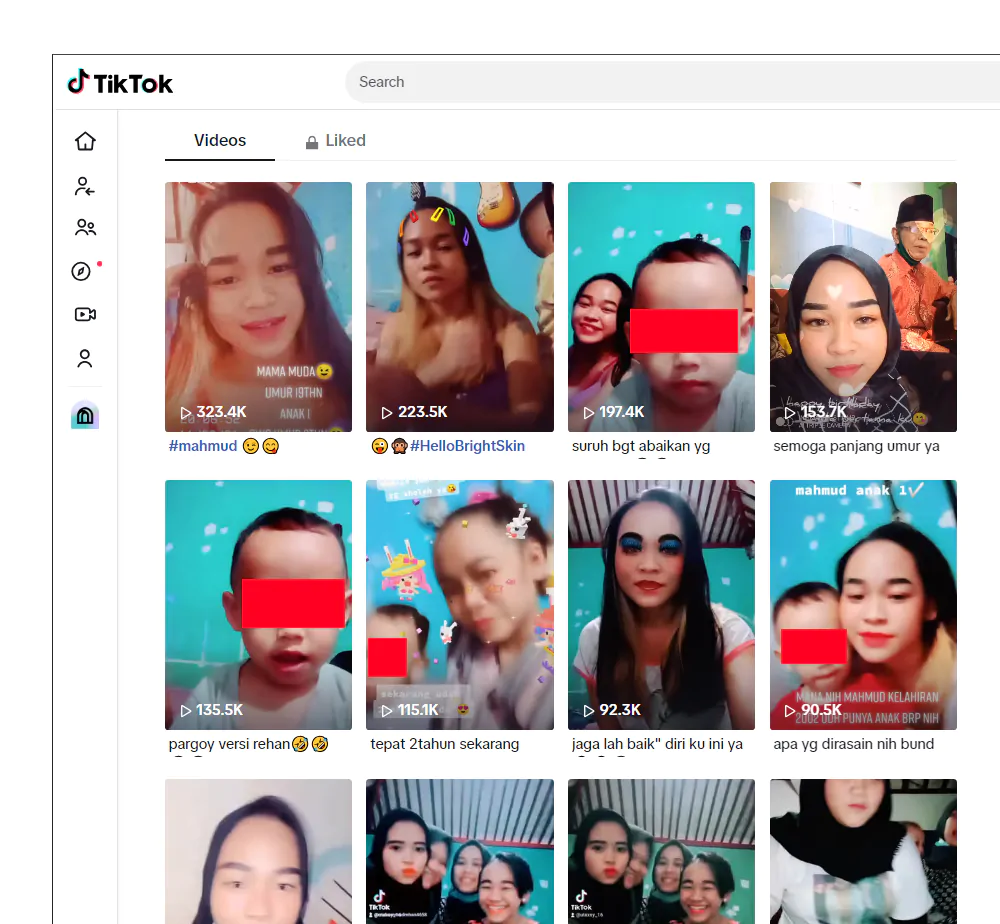
Task: Click the #mahmud hashtag link
Action: pyautogui.click(x=203, y=446)
